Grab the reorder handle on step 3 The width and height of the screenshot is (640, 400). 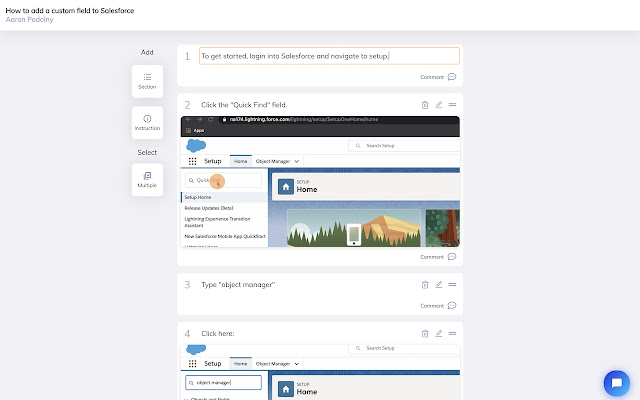click(452, 285)
